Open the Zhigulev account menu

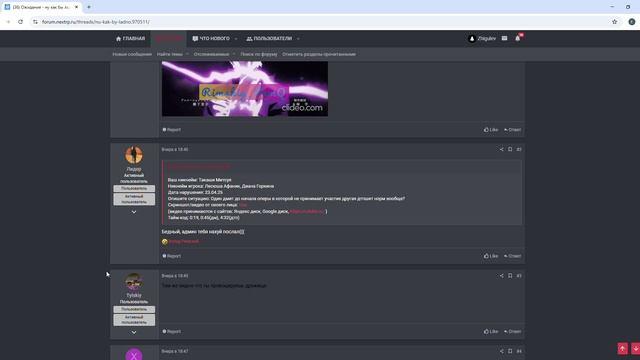(x=482, y=38)
